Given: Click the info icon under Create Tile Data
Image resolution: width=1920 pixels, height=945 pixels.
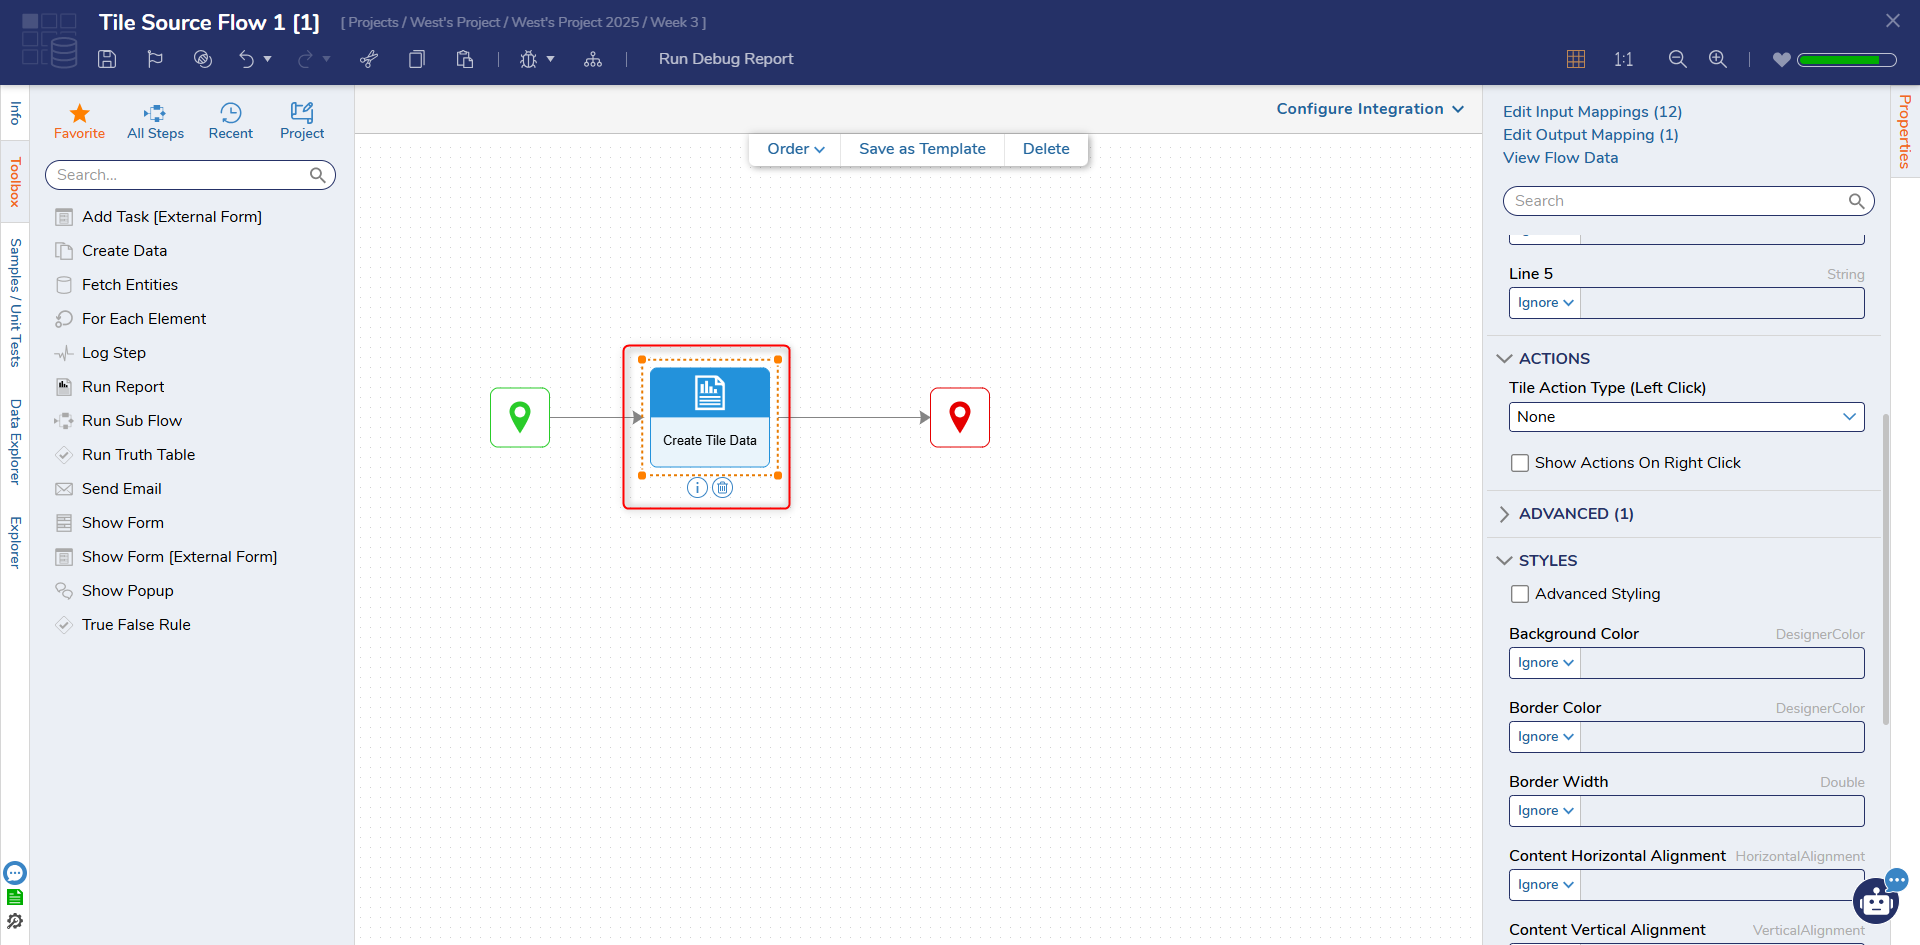Looking at the screenshot, I should tap(697, 488).
